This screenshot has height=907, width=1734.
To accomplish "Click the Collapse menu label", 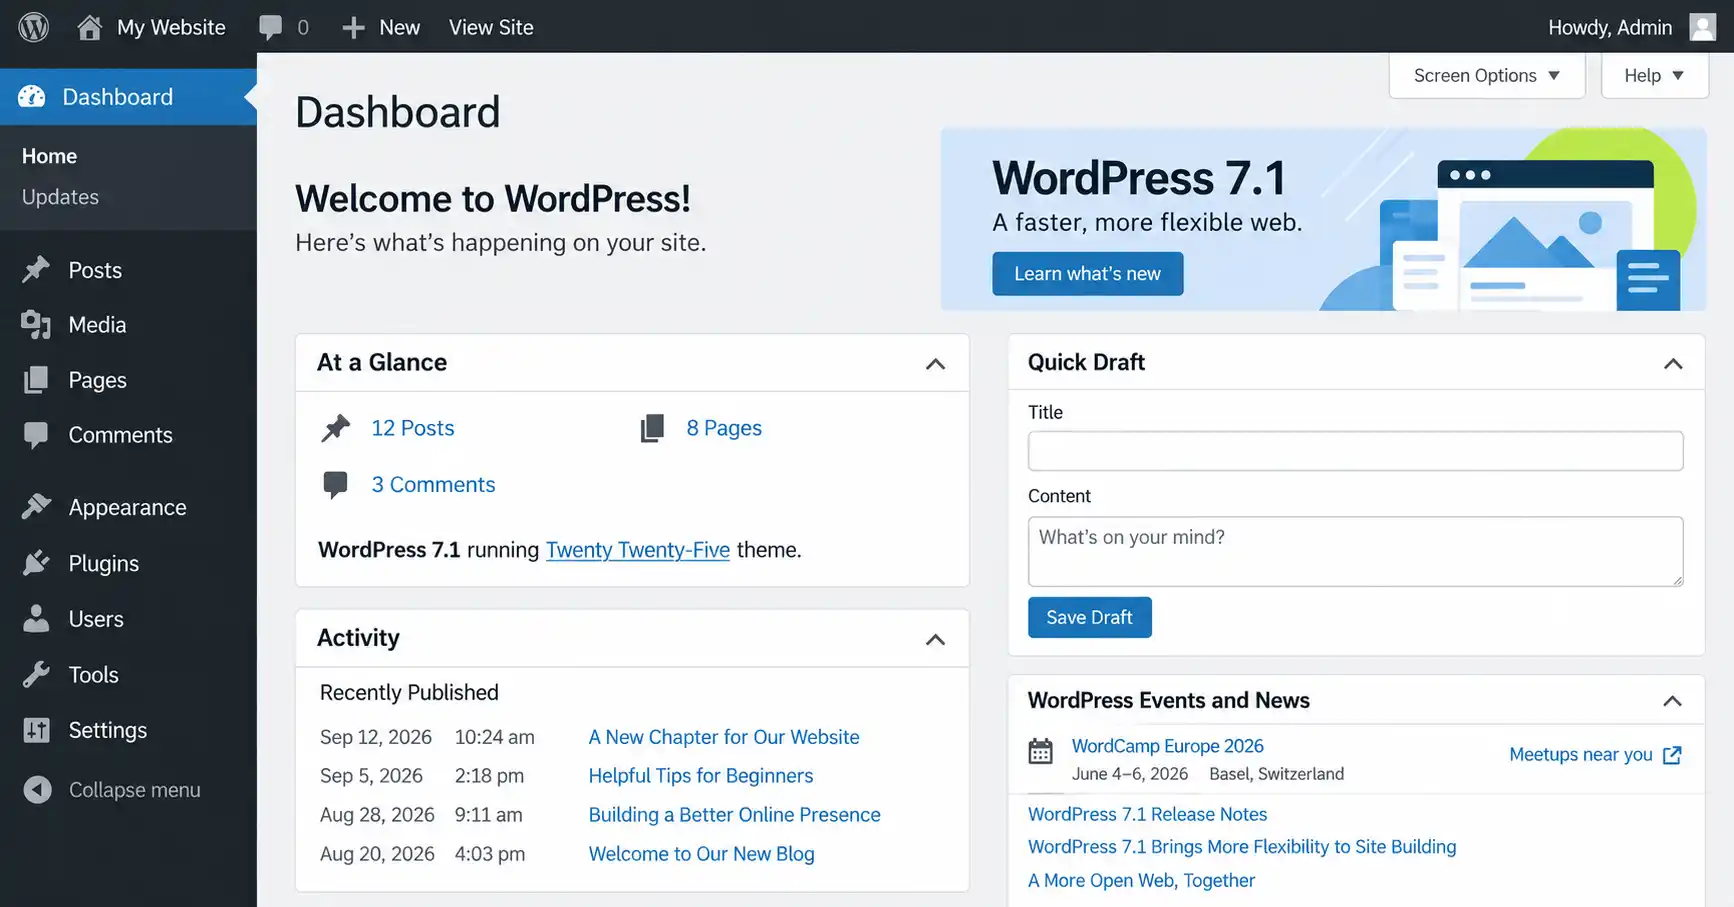I will 135,790.
